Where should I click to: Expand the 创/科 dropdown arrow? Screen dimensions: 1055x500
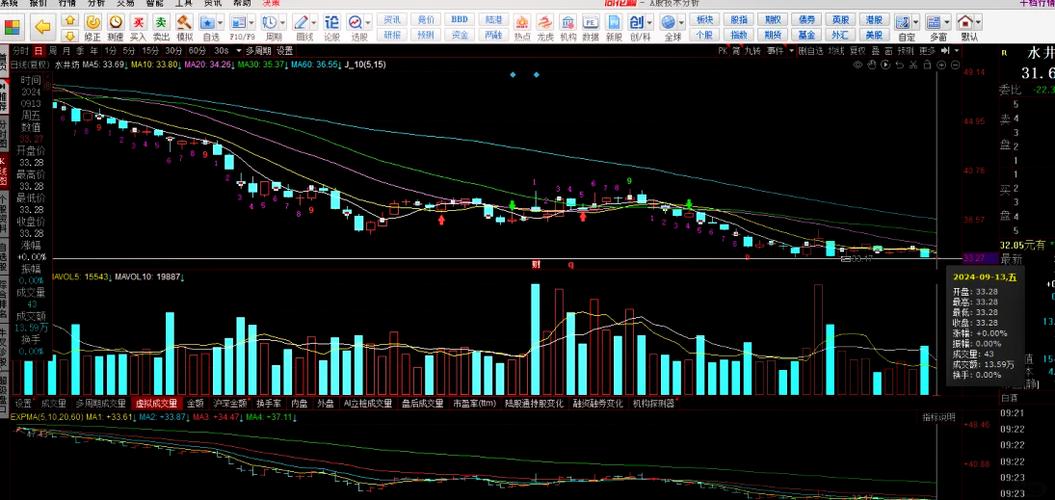point(649,22)
